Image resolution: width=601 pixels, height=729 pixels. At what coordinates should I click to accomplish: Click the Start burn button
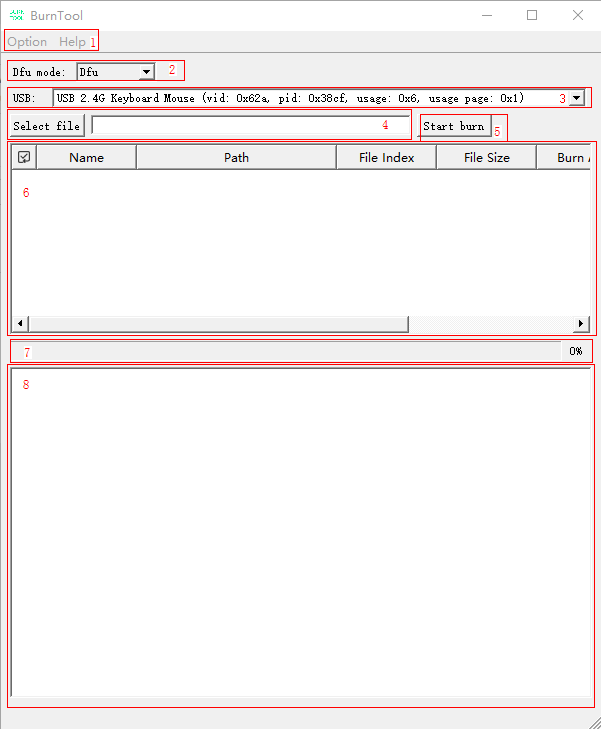[454, 126]
